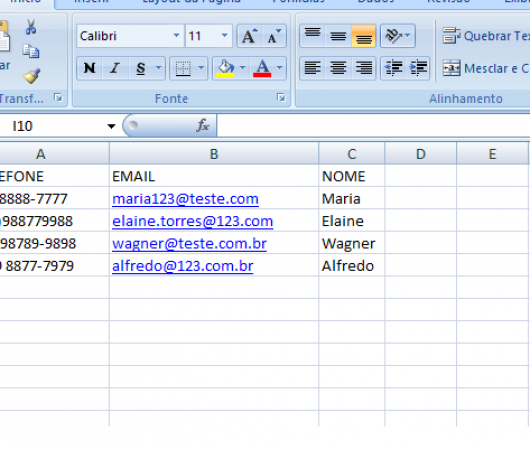The width and height of the screenshot is (530, 450).
Task: Click Mesclar e Centralizar button
Action: click(x=486, y=69)
